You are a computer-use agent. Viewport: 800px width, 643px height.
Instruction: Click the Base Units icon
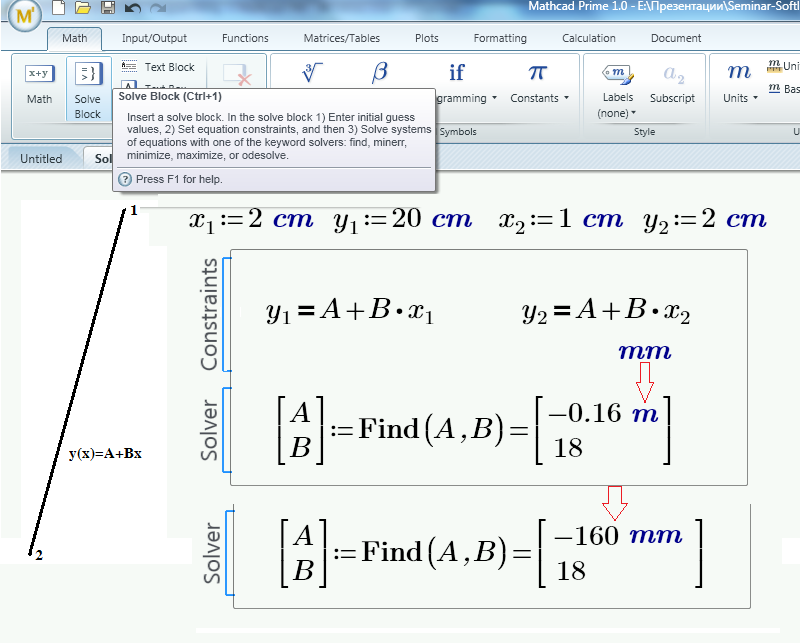click(x=774, y=88)
